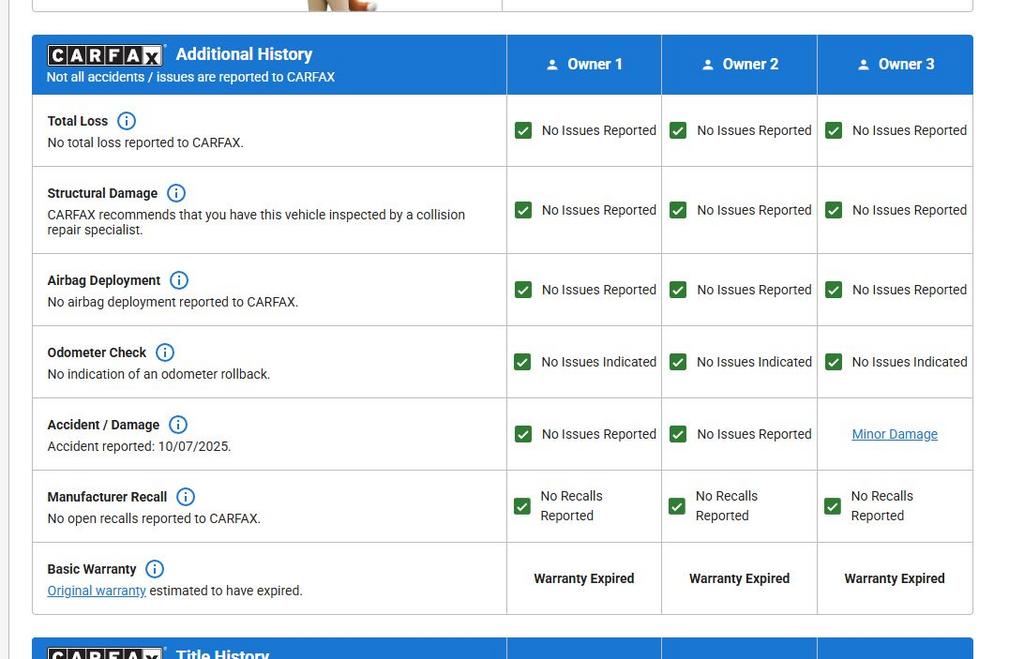Click the Structural Damage row label

(103, 193)
